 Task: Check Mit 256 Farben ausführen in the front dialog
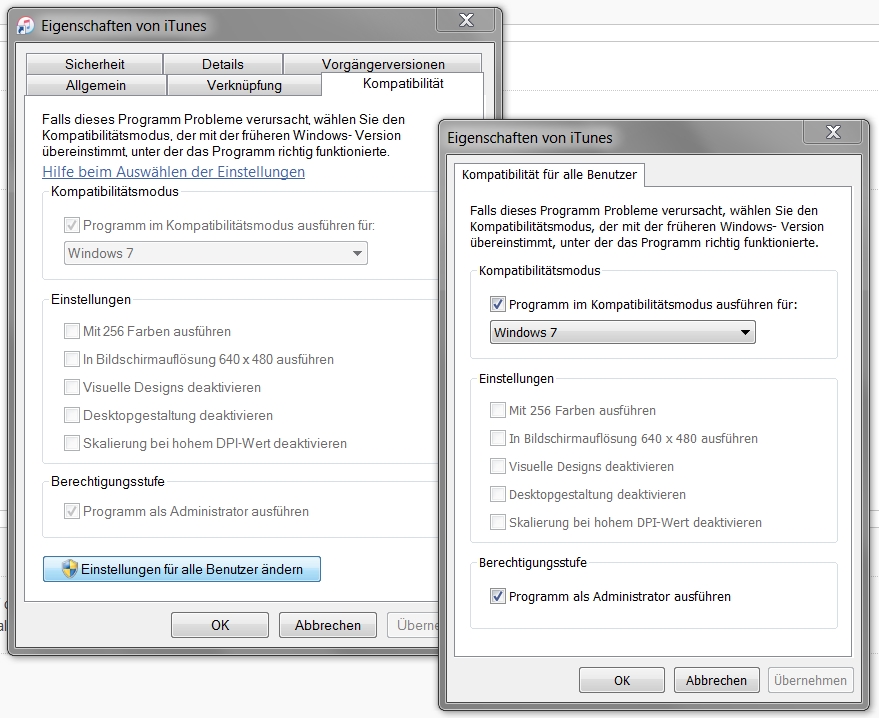click(x=497, y=410)
